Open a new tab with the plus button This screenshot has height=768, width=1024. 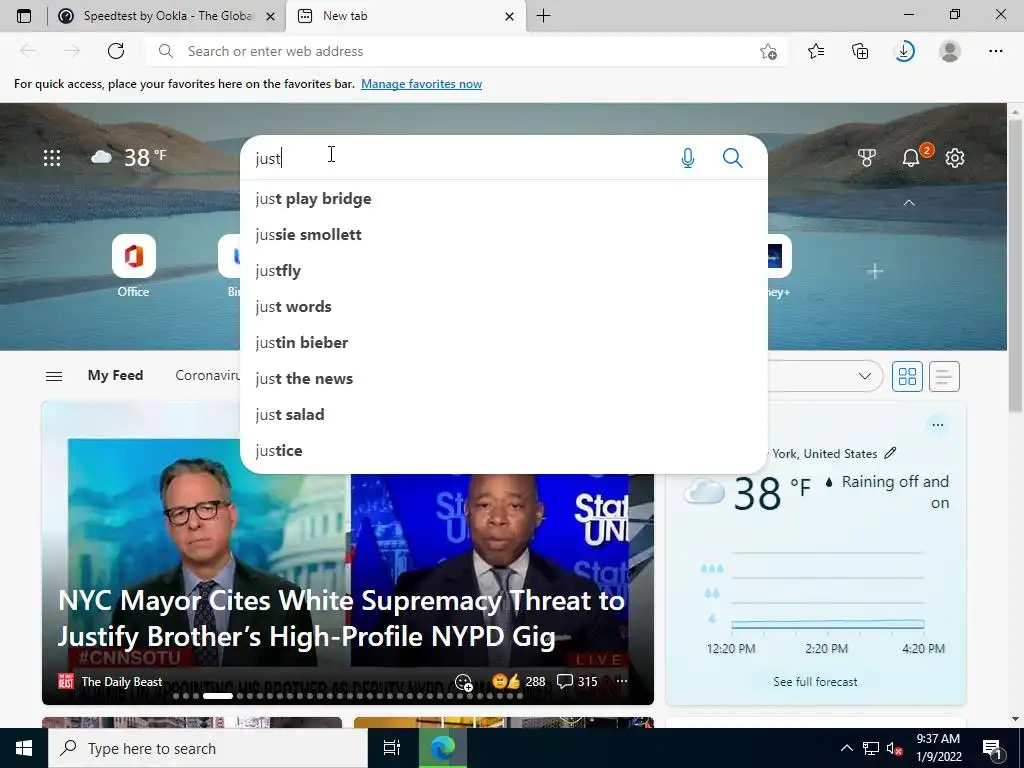543,16
